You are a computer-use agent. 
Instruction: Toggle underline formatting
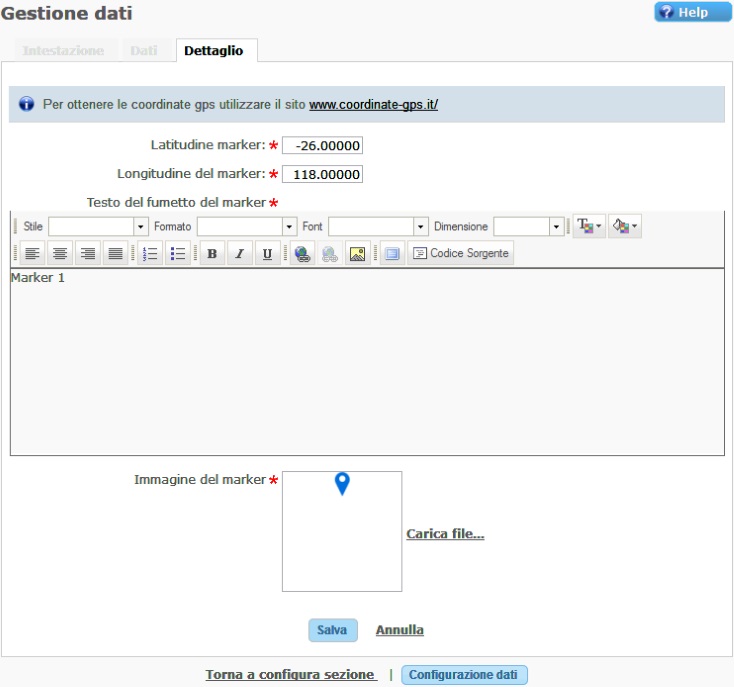point(267,254)
